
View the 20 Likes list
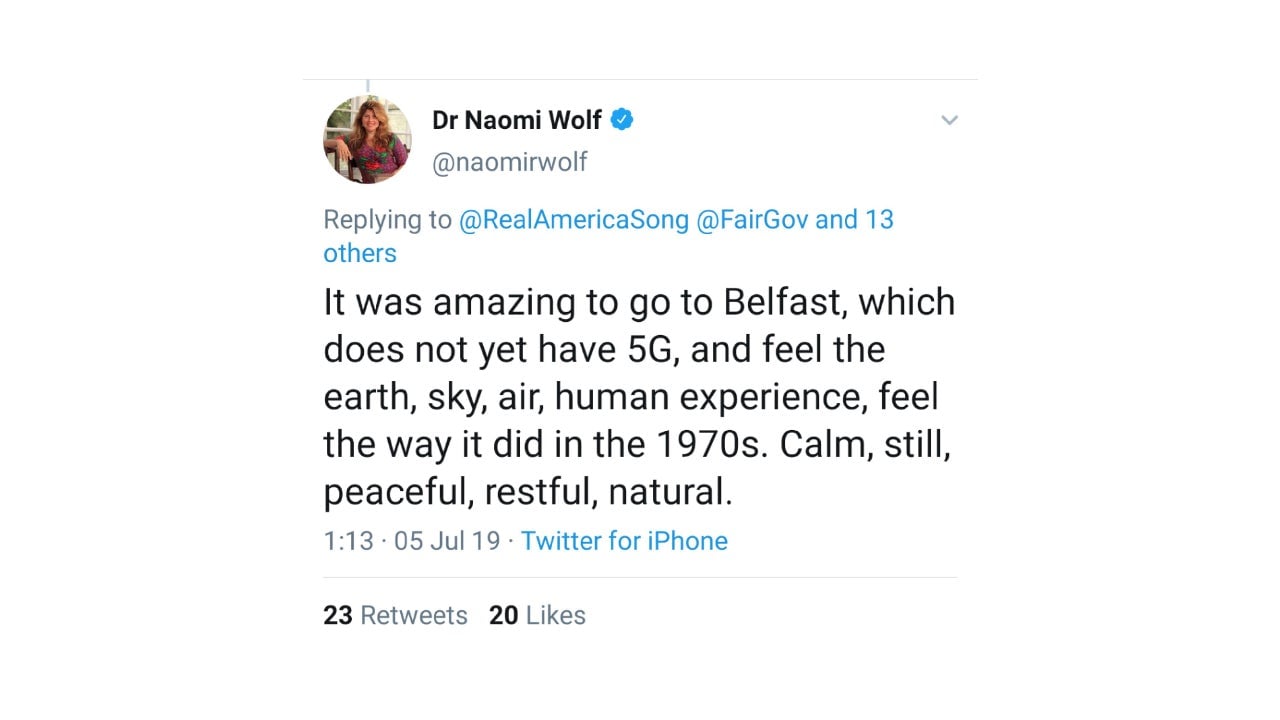coord(537,615)
